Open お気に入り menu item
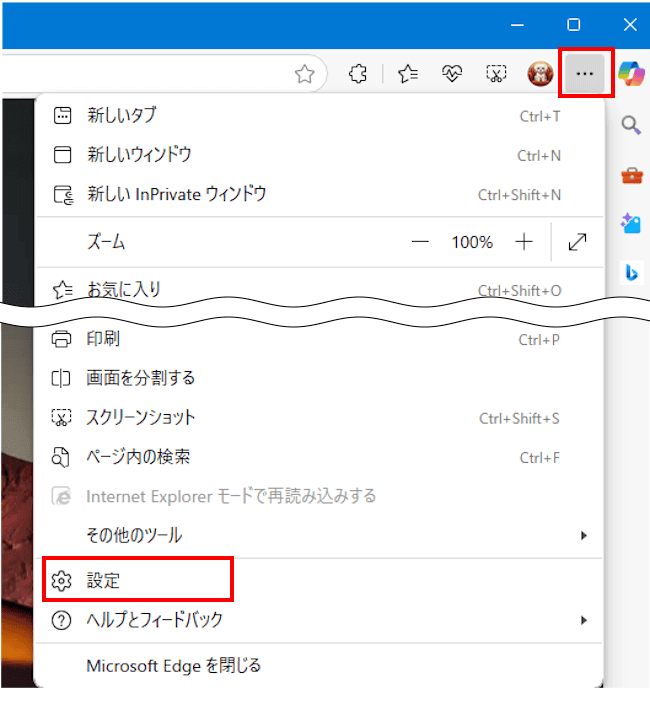Viewport: 650px width, 705px height. [x=319, y=290]
